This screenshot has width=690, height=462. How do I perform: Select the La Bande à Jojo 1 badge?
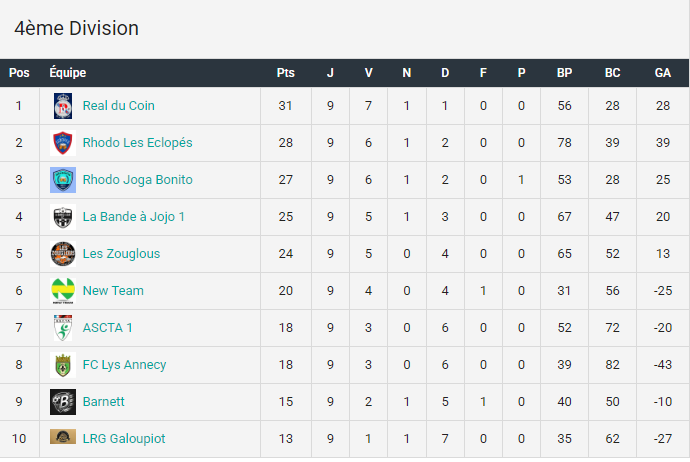[x=63, y=217]
